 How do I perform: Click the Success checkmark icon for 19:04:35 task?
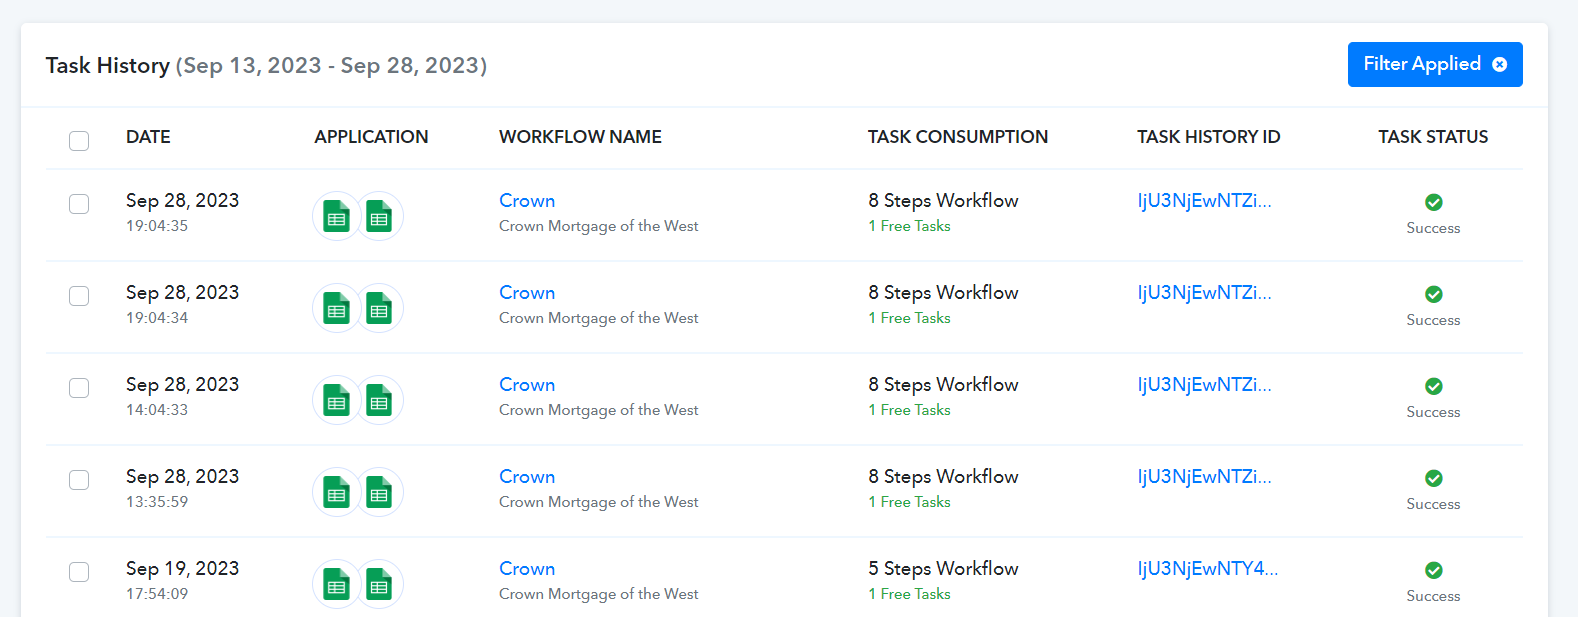click(1433, 202)
